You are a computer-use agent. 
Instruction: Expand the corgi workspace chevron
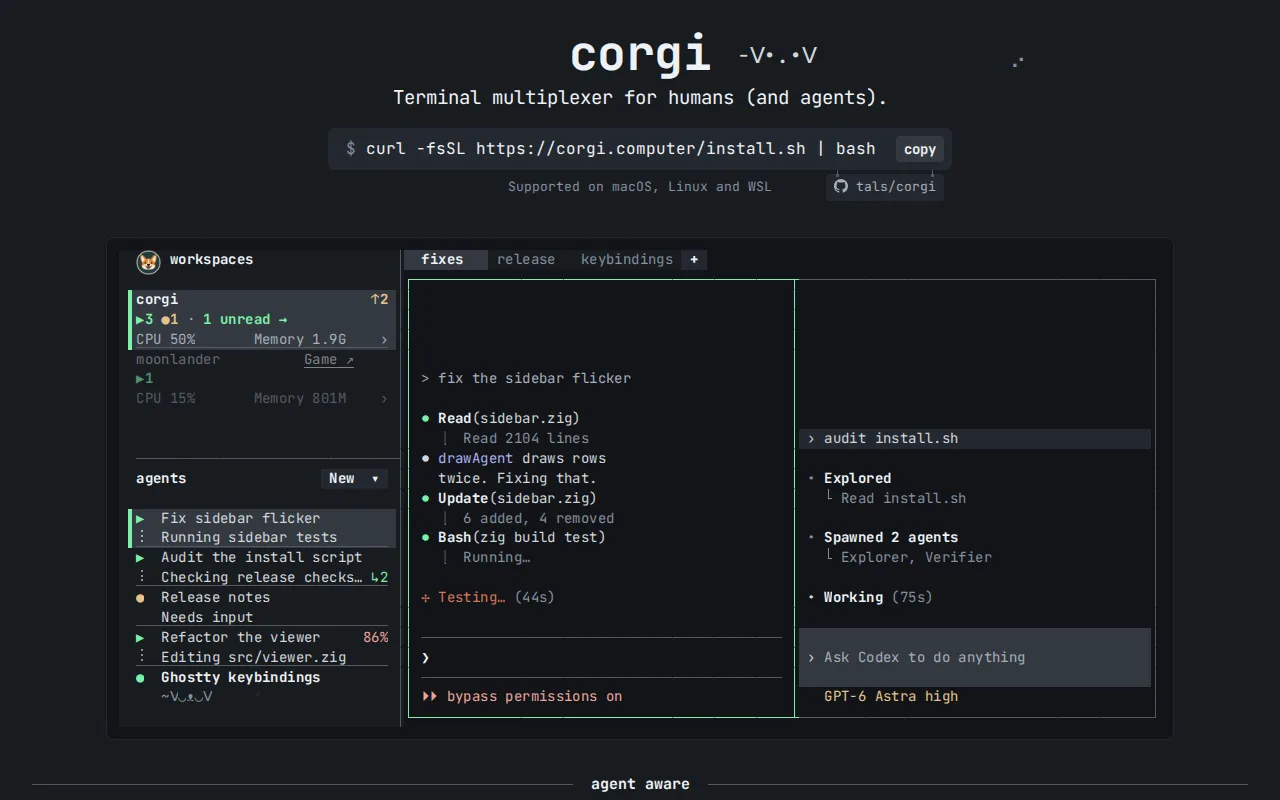point(384,340)
